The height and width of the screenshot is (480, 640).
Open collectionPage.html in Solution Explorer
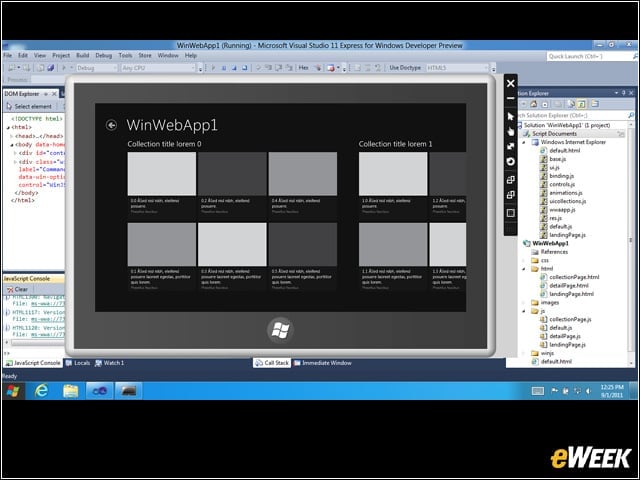pos(574,277)
